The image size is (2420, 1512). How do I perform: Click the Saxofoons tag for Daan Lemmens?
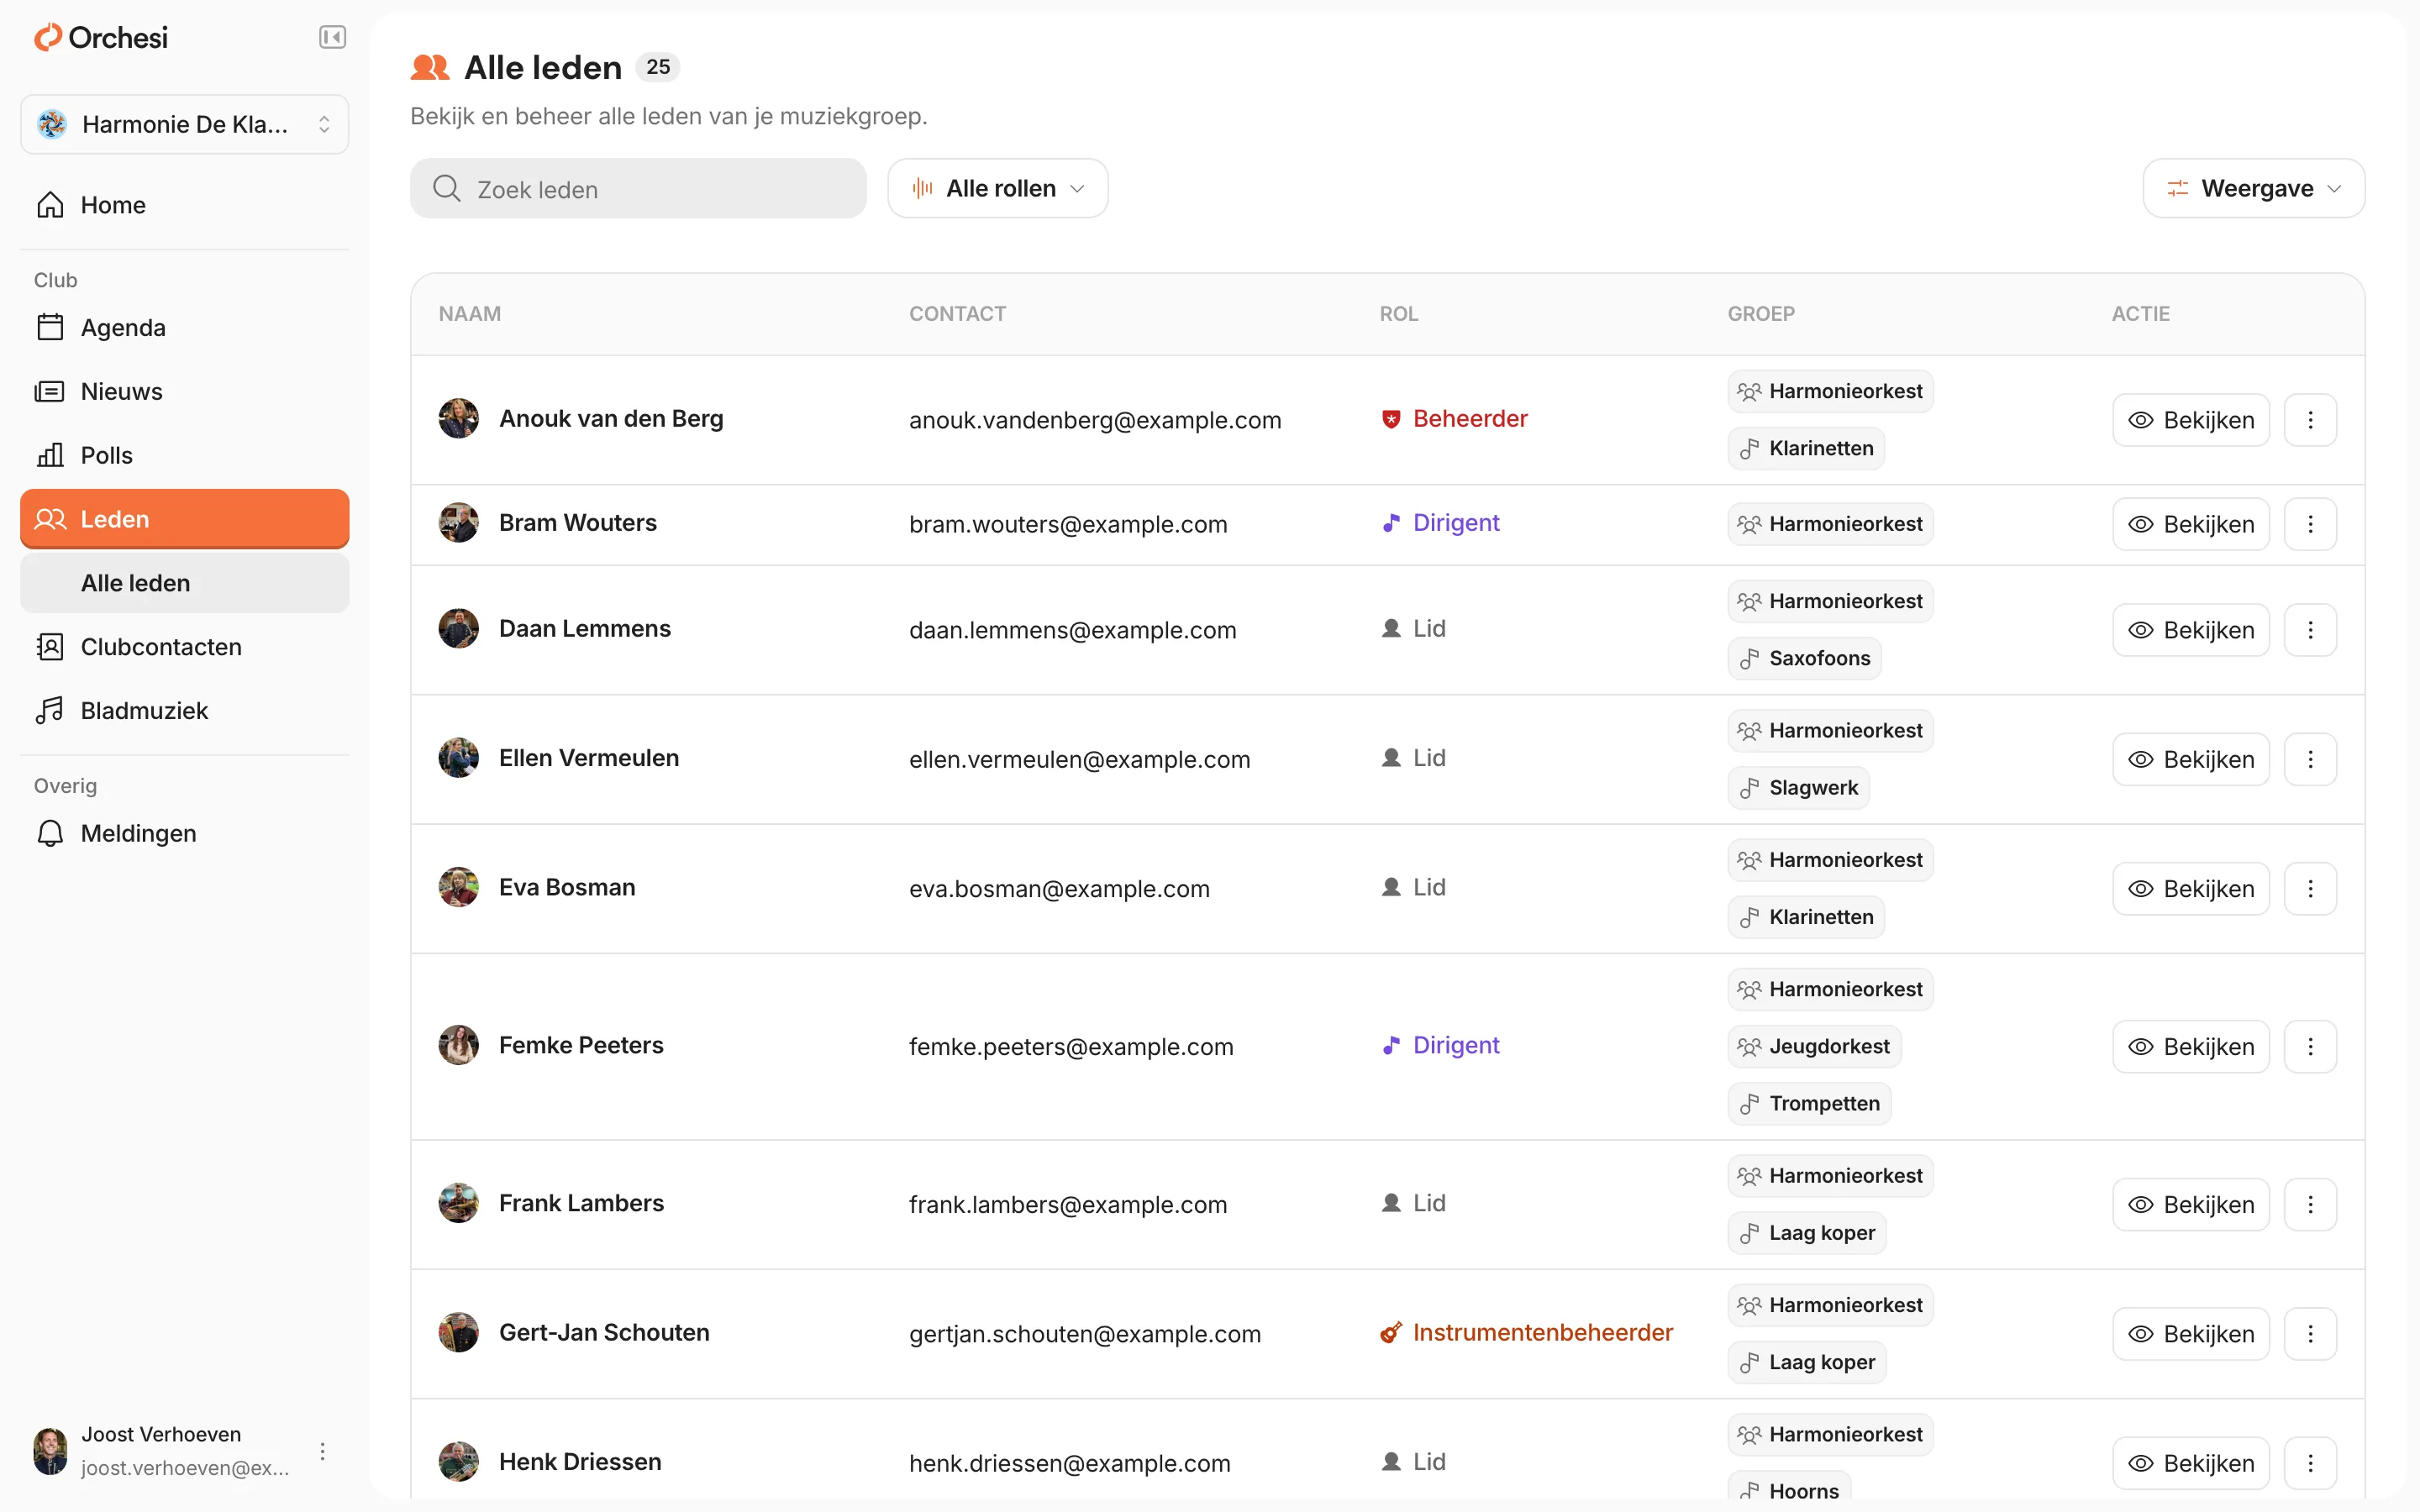pos(1804,658)
